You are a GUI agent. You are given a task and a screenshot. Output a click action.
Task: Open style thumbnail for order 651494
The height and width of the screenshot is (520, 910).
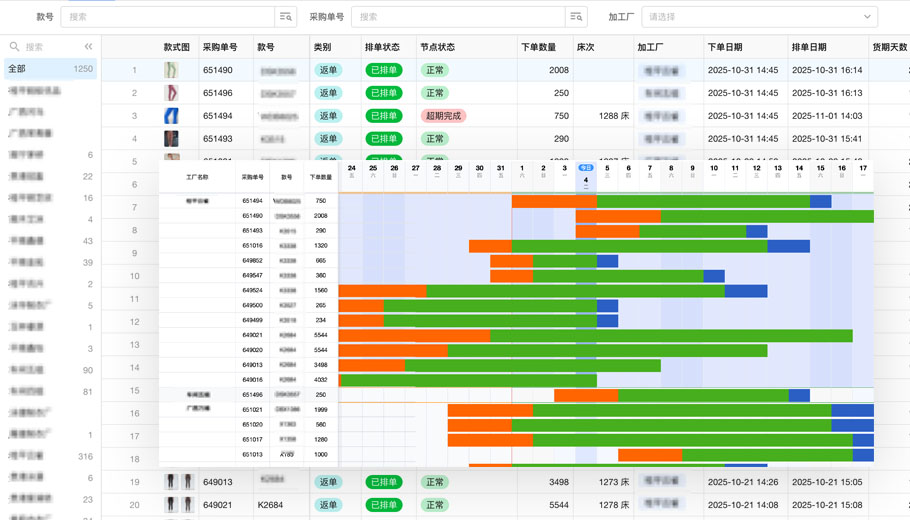coord(172,116)
